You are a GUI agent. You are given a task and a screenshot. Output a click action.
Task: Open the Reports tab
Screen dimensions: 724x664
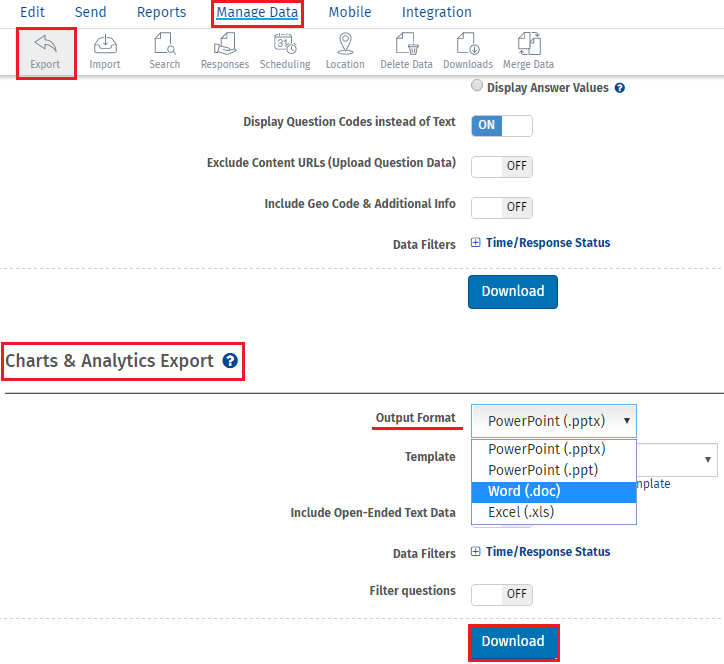pyautogui.click(x=162, y=12)
